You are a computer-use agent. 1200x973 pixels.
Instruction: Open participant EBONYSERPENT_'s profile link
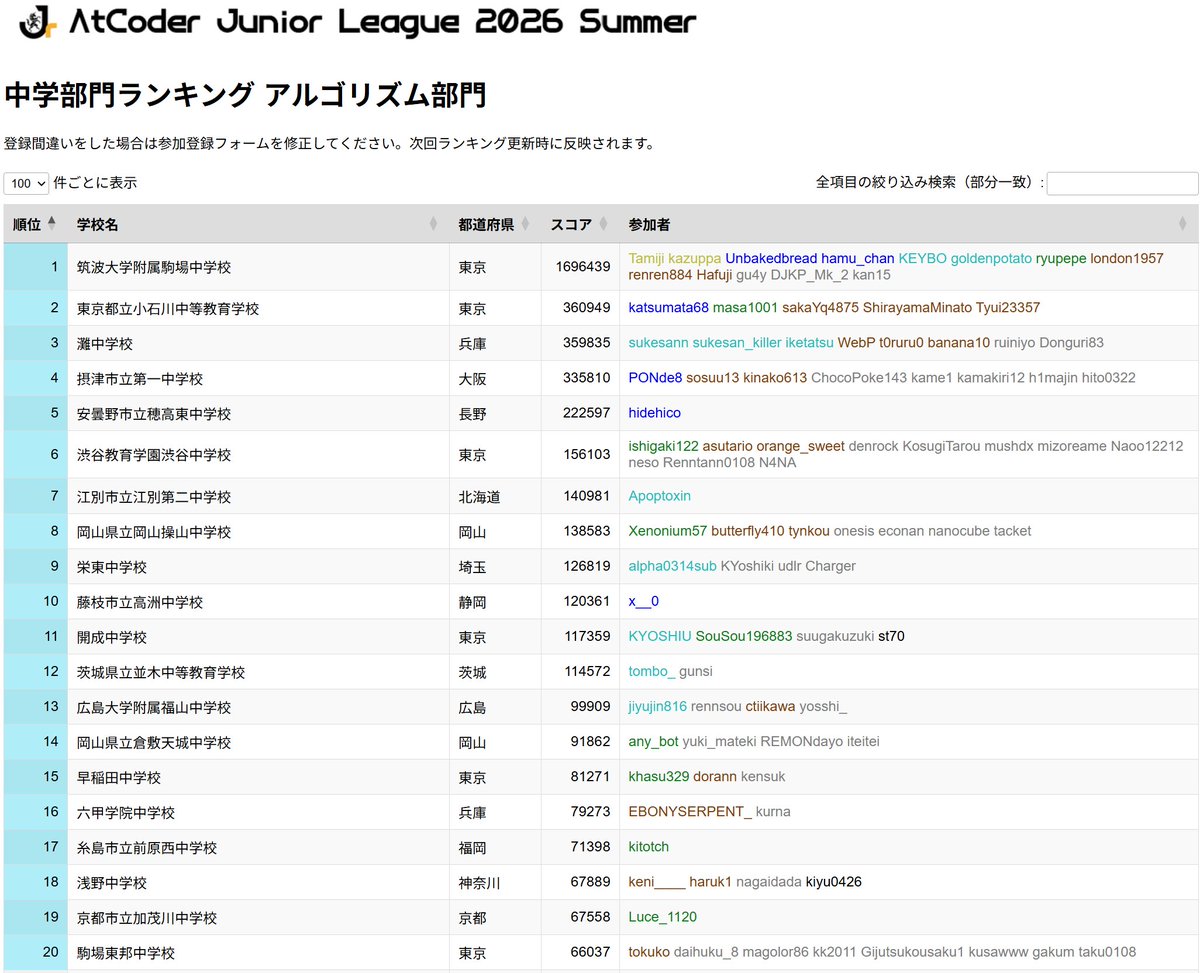pos(689,812)
